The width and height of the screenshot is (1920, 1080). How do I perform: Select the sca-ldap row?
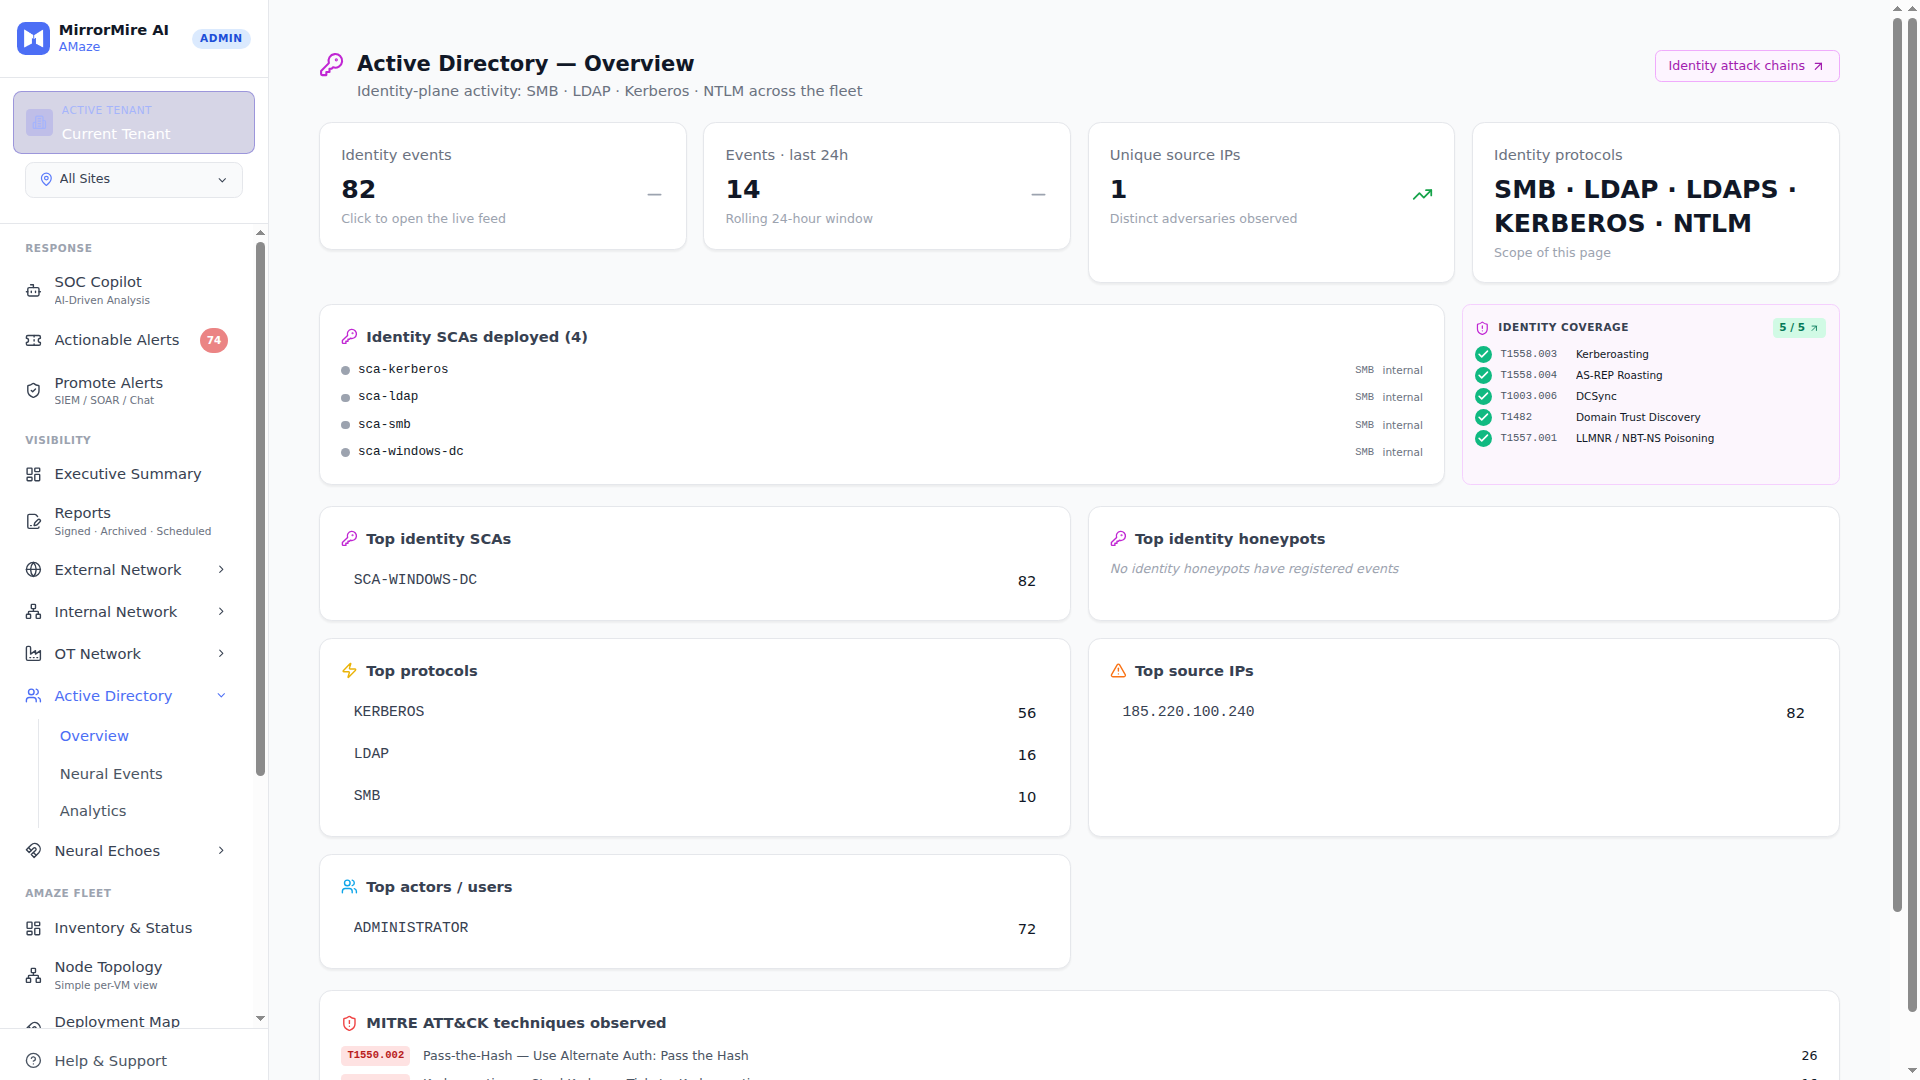(881, 397)
